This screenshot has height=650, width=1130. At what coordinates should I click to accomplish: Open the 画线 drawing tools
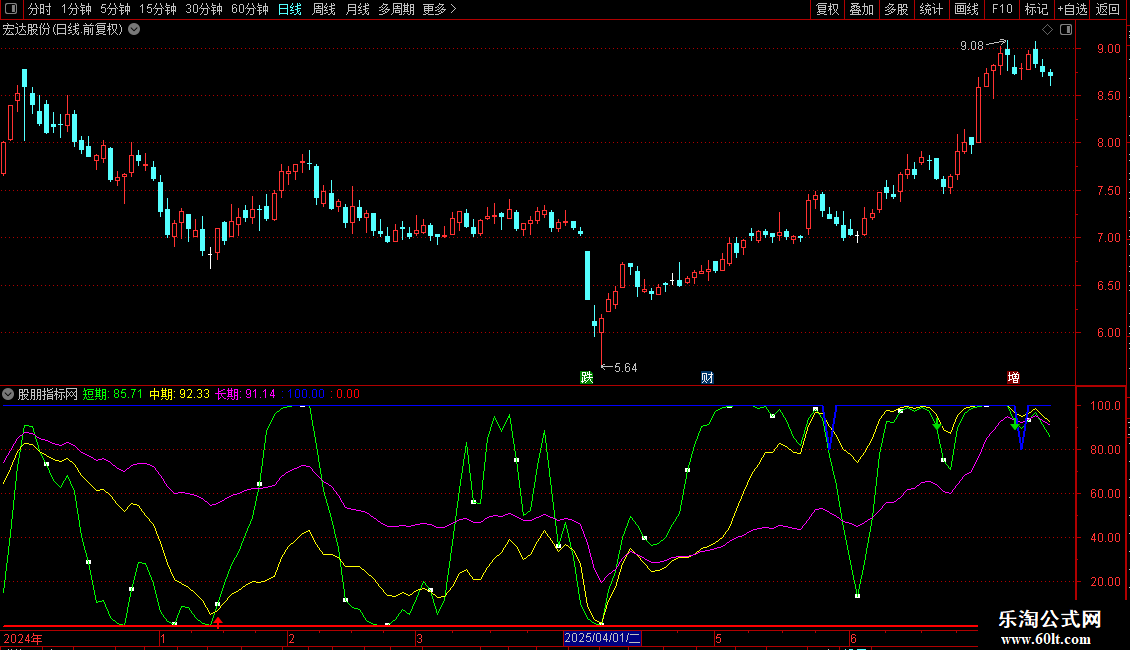967,10
